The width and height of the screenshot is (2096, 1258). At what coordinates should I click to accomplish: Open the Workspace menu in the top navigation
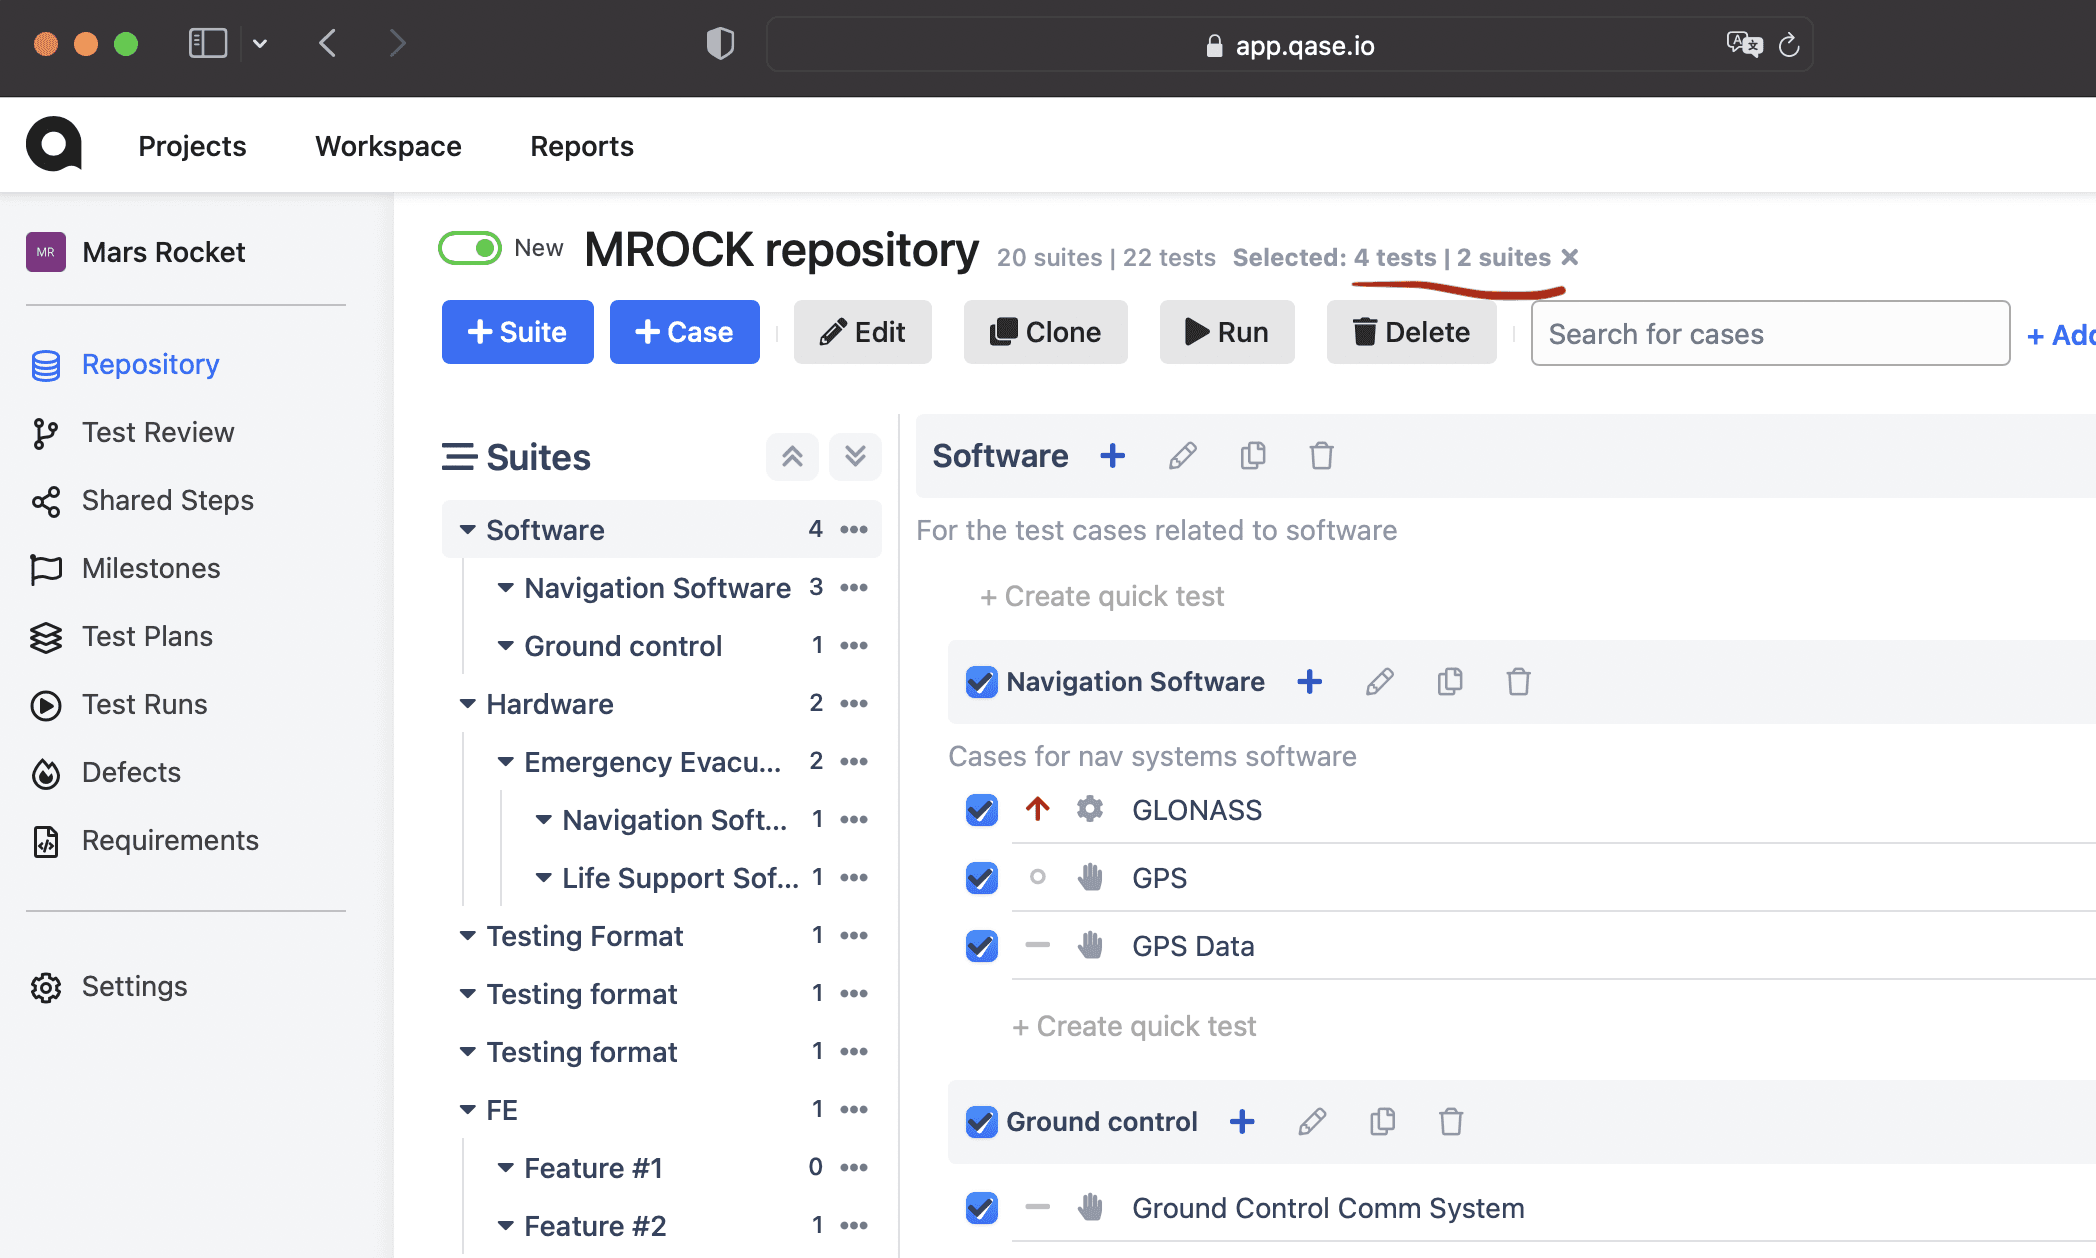pyautogui.click(x=388, y=146)
